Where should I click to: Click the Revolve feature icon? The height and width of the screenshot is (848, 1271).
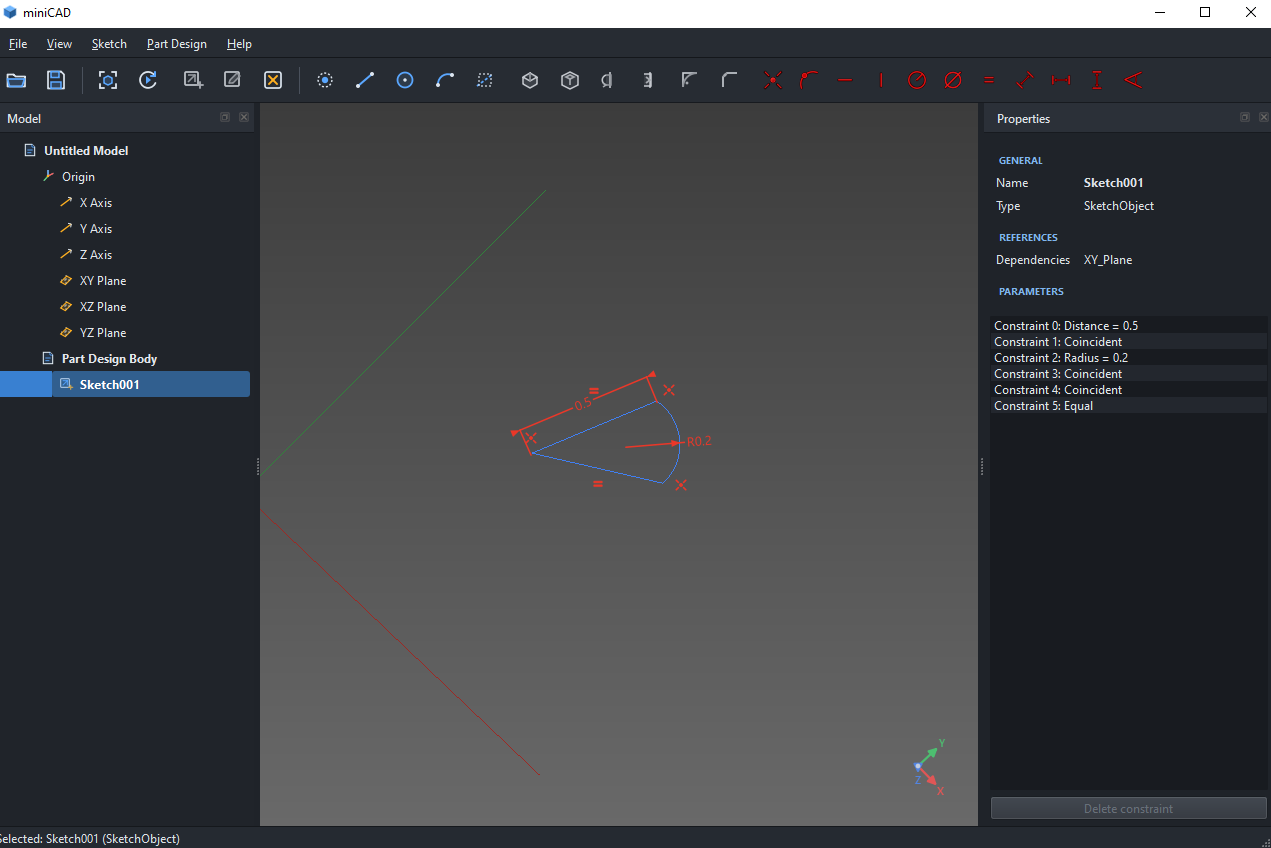pos(608,80)
